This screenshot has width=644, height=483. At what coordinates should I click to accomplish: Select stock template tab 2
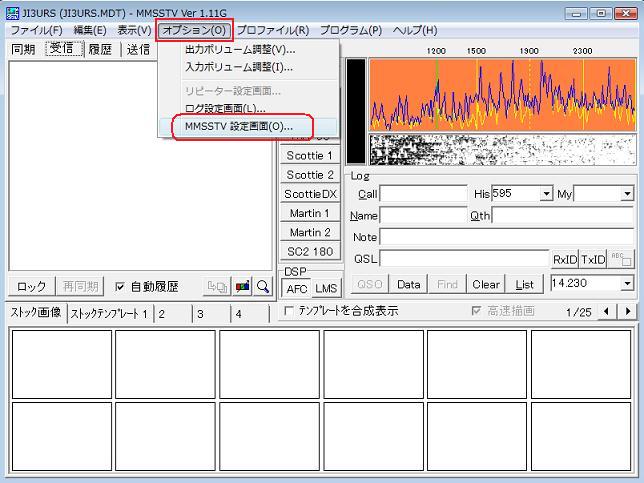pos(172,314)
